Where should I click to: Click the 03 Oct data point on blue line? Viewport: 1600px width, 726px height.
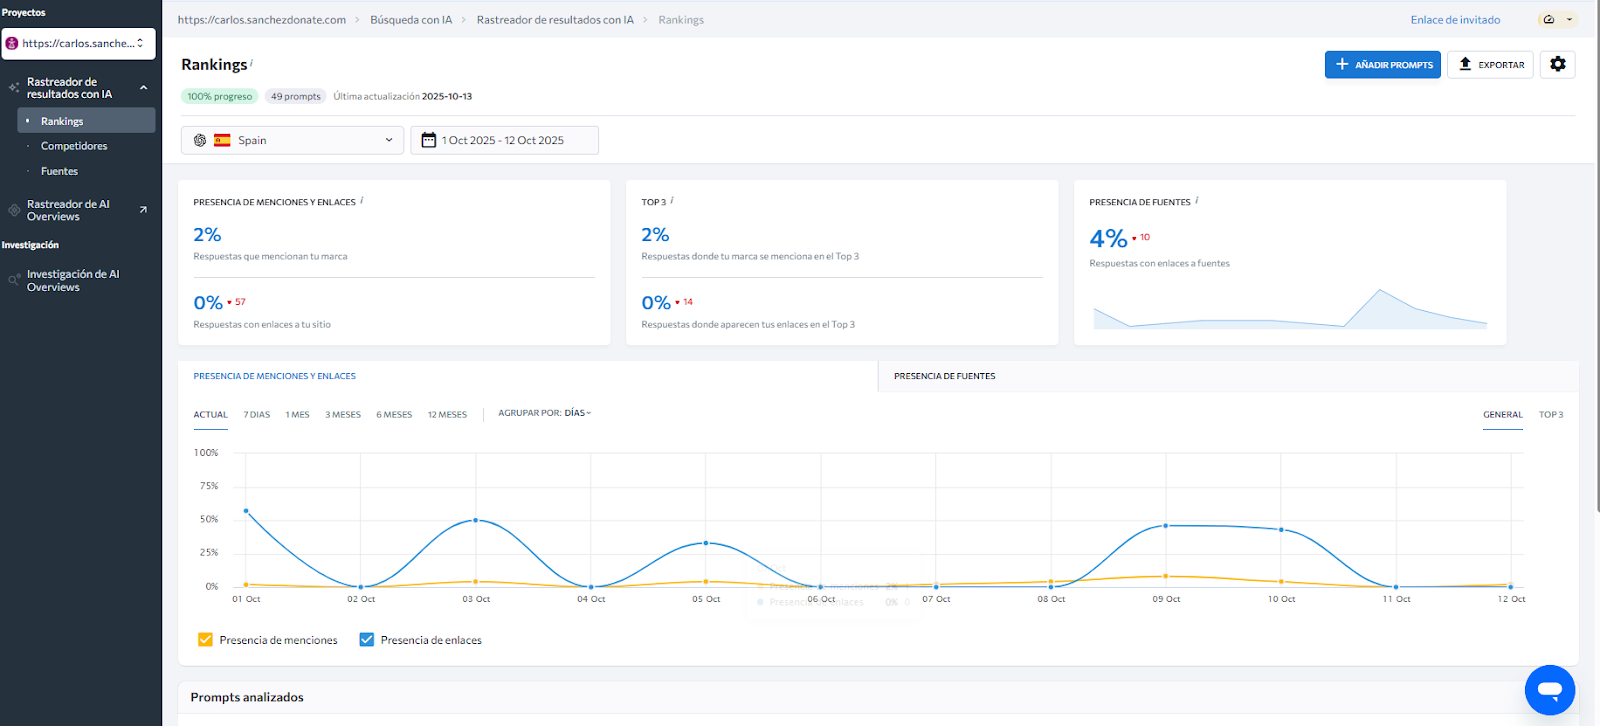(475, 520)
